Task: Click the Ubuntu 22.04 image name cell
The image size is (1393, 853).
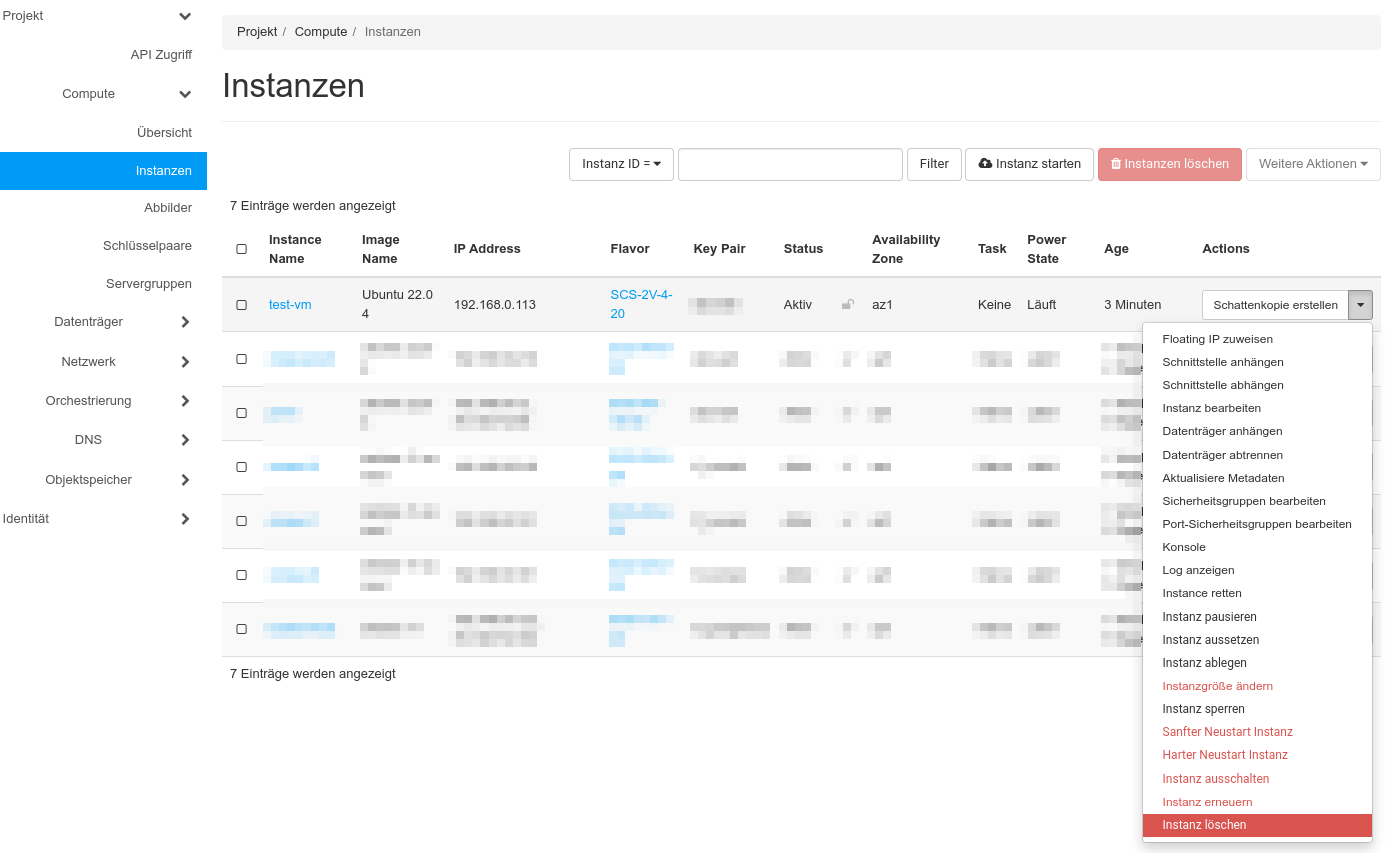Action: tap(397, 304)
